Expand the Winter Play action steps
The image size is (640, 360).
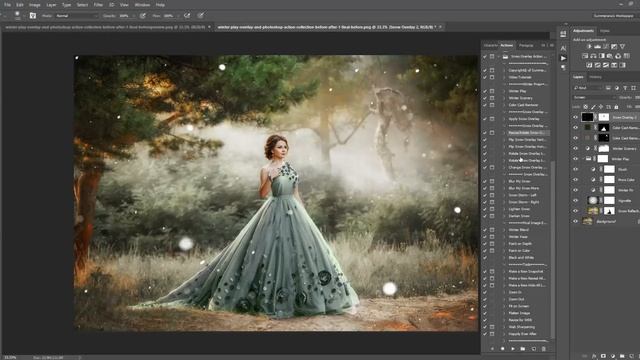pyautogui.click(x=504, y=91)
